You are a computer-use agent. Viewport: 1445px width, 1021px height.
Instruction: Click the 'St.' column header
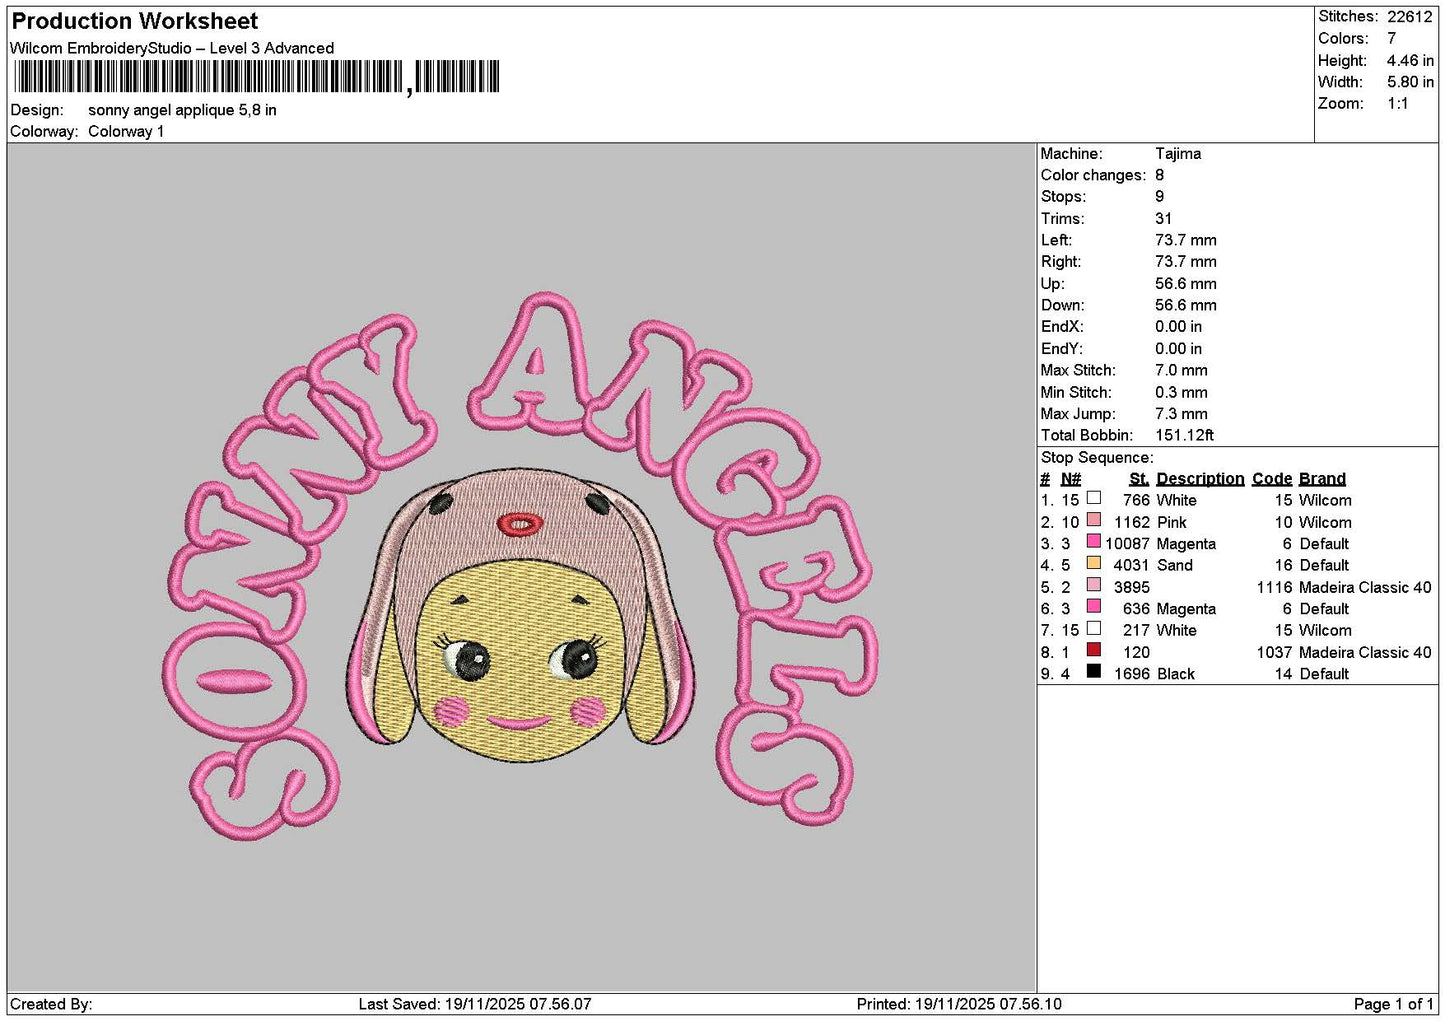coord(1138,479)
